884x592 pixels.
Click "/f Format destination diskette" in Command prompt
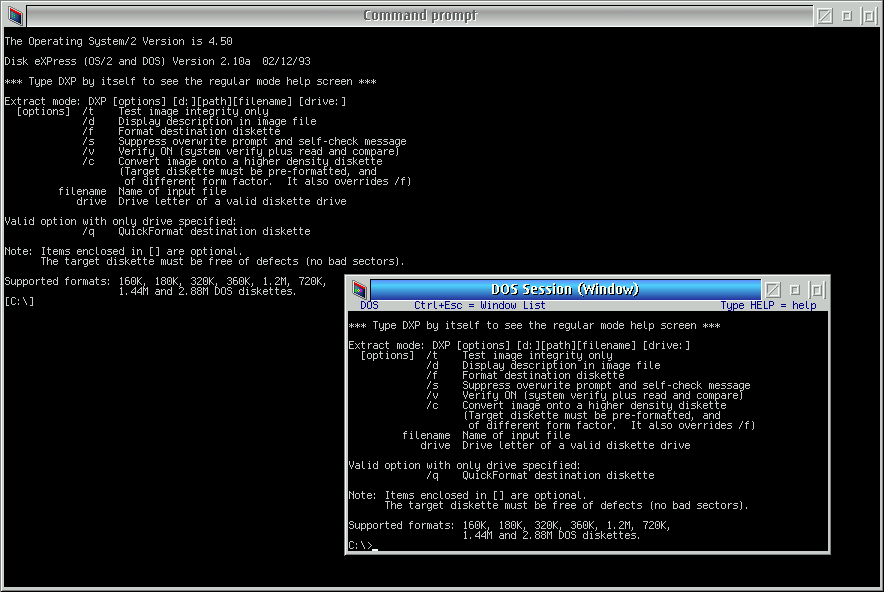[x=182, y=131]
